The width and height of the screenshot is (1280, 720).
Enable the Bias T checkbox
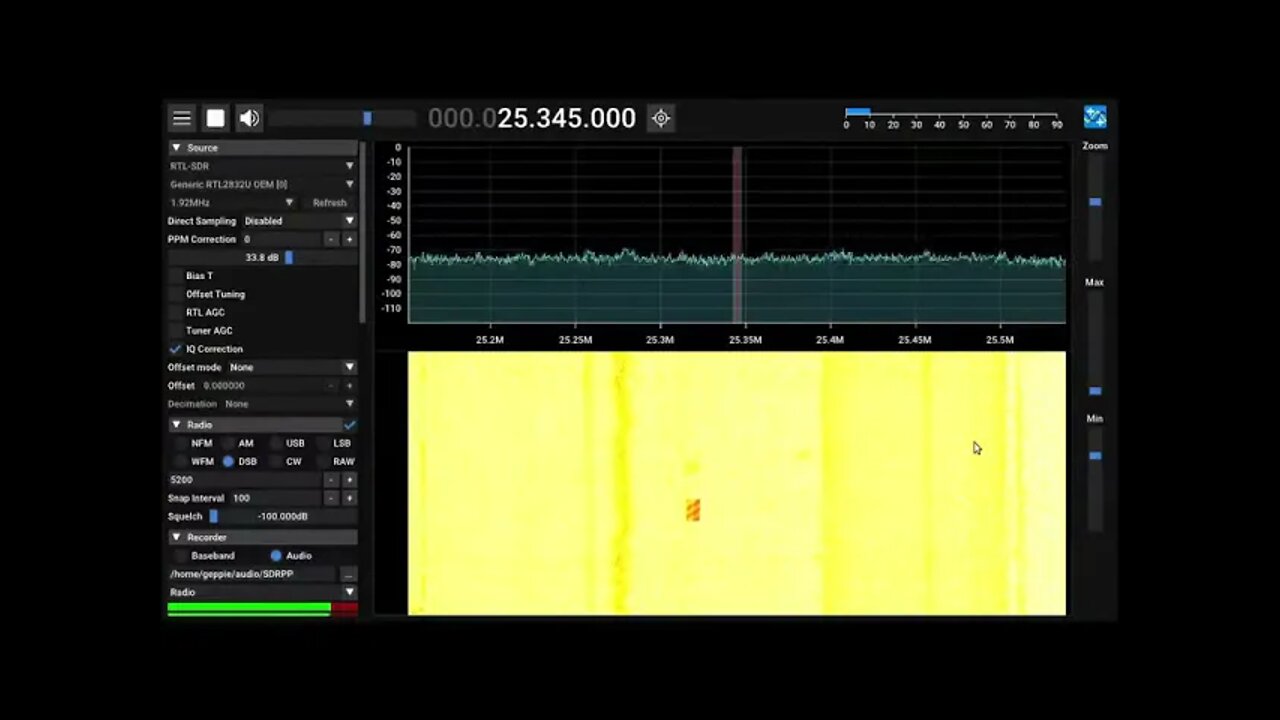point(176,276)
